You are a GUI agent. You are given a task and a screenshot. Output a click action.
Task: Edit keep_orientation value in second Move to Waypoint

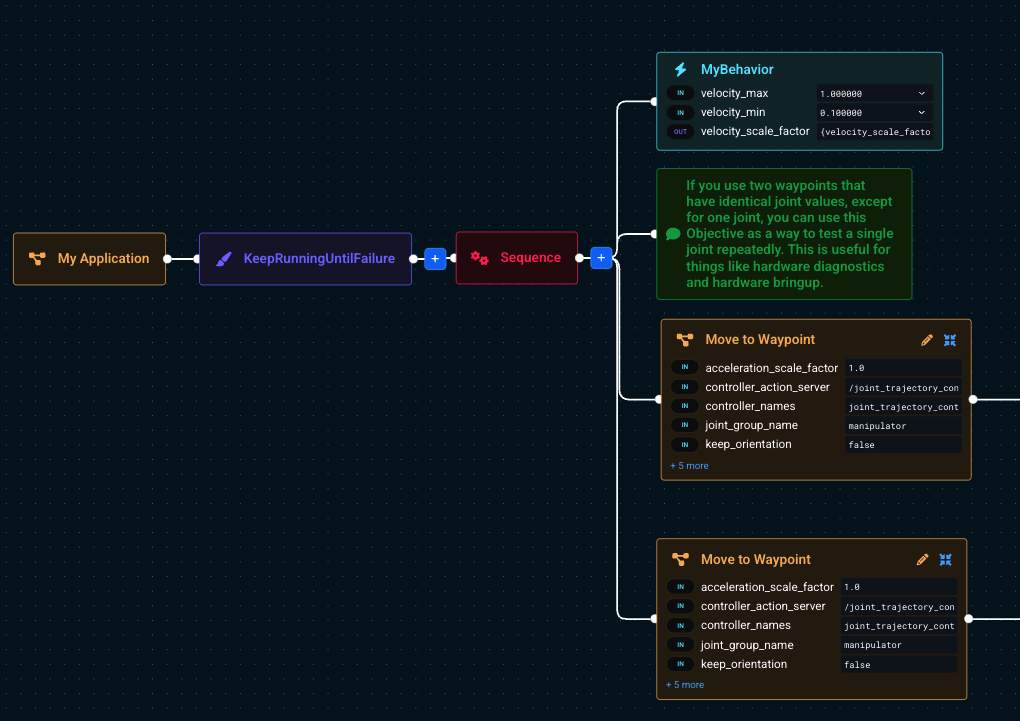click(x=898, y=664)
